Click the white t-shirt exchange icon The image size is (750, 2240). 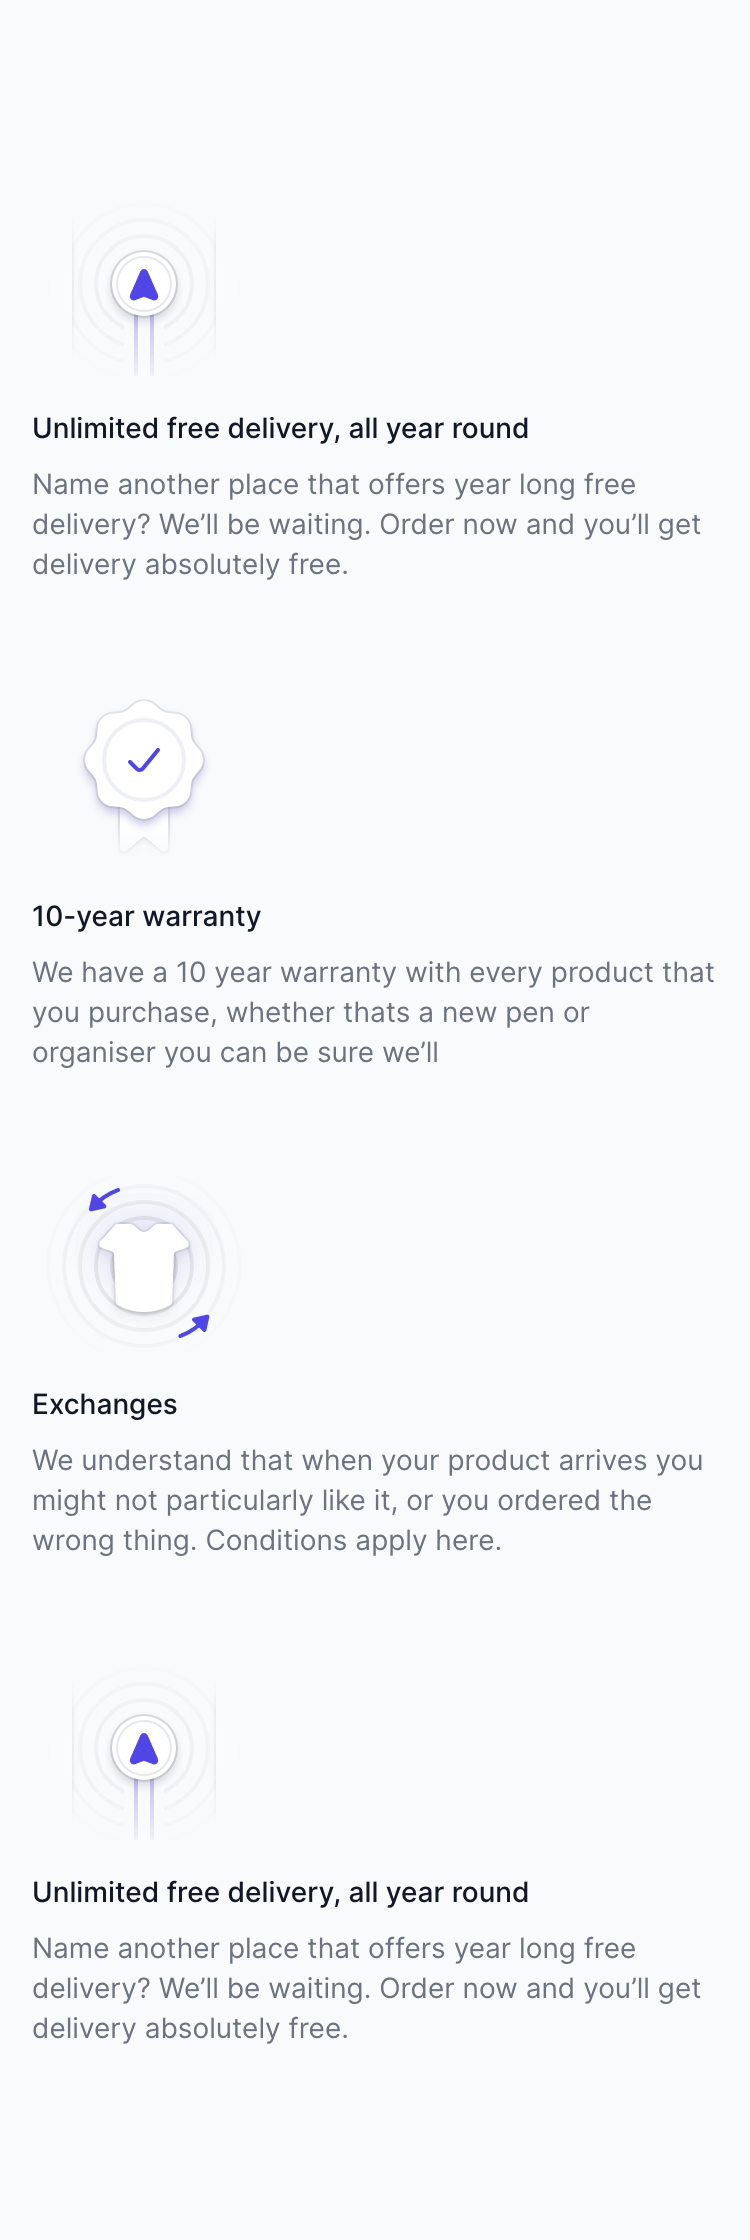pos(144,1265)
